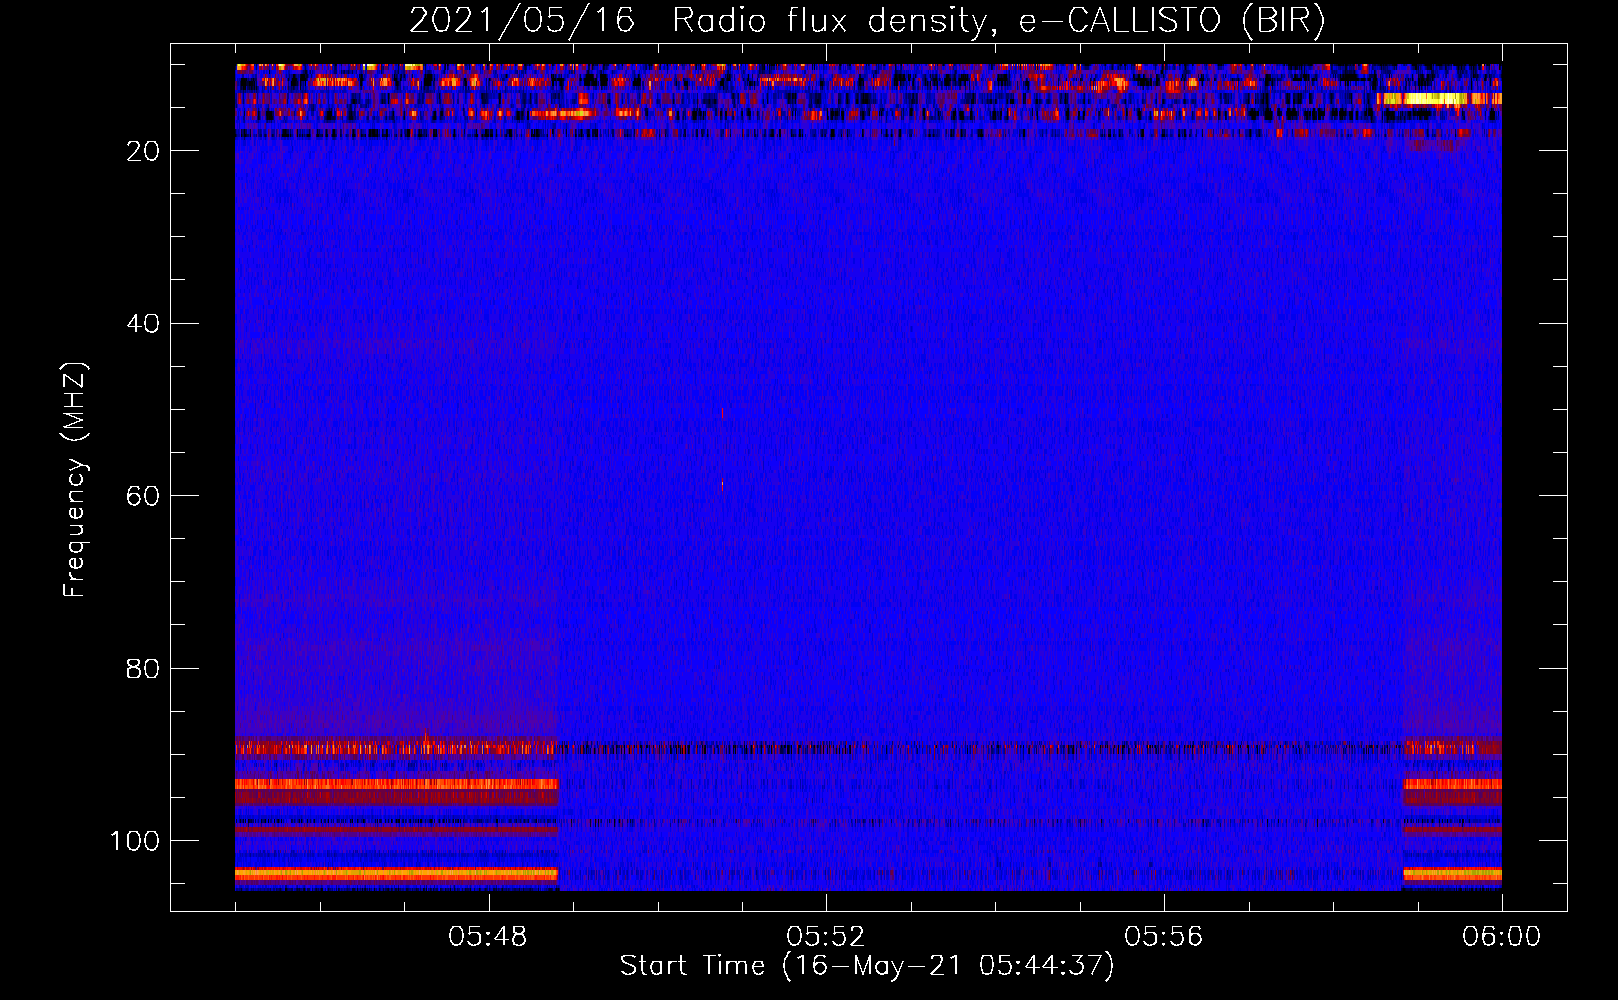The image size is (1618, 1000).
Task: Click the 40 MHz frequency tick label
Action: coord(144,324)
